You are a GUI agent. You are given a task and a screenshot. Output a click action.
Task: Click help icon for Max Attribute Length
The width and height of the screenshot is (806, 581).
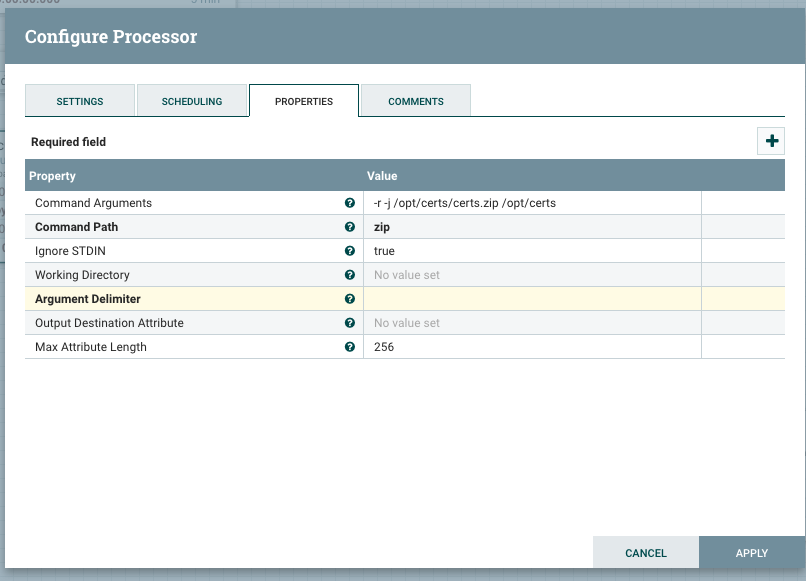tap(350, 347)
